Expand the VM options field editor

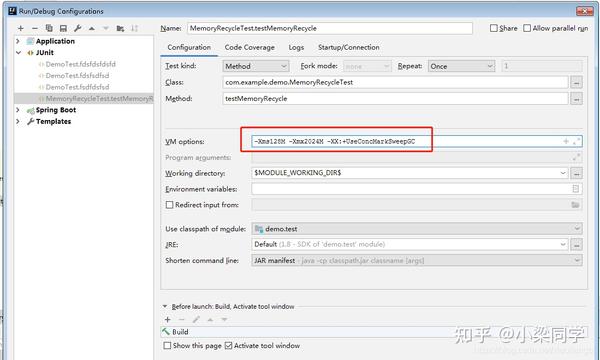tap(577, 142)
